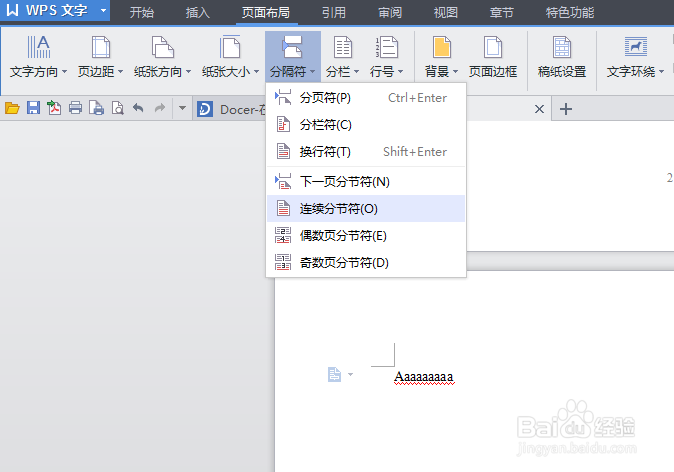Click the 分隔符 breaks icon
674x472 pixels.
(292, 47)
